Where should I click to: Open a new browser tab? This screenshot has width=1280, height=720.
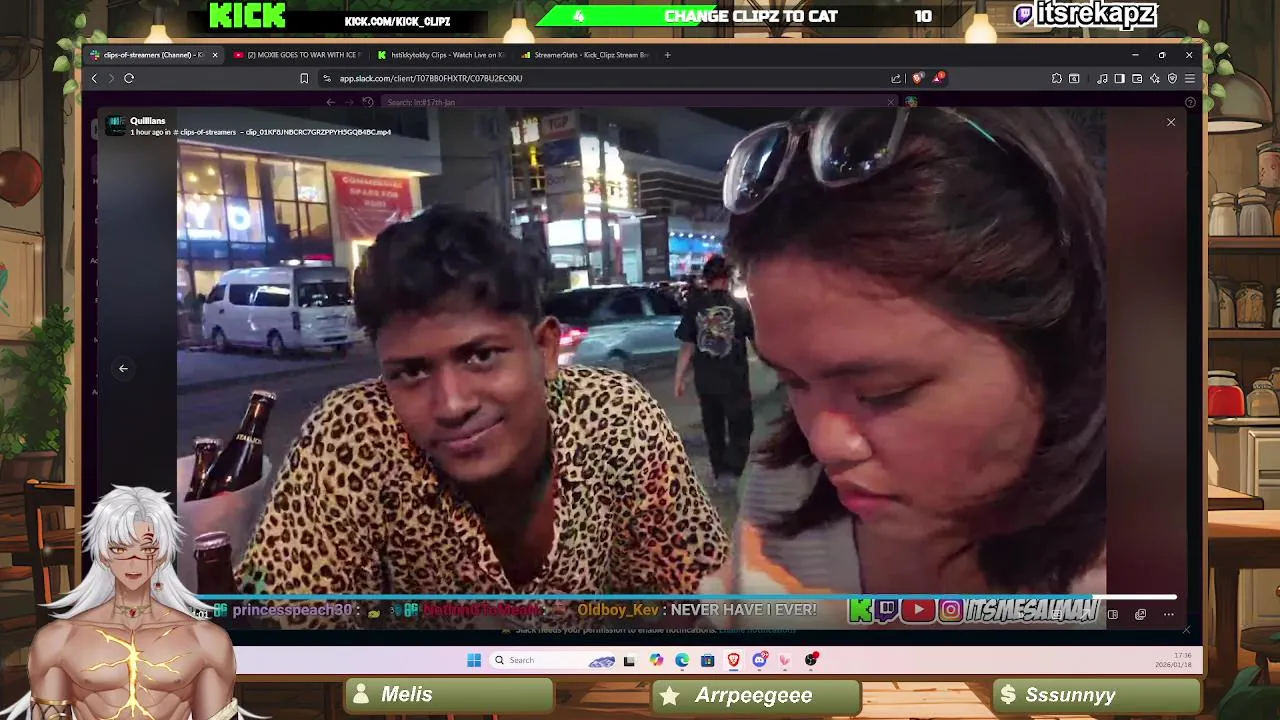pos(668,55)
